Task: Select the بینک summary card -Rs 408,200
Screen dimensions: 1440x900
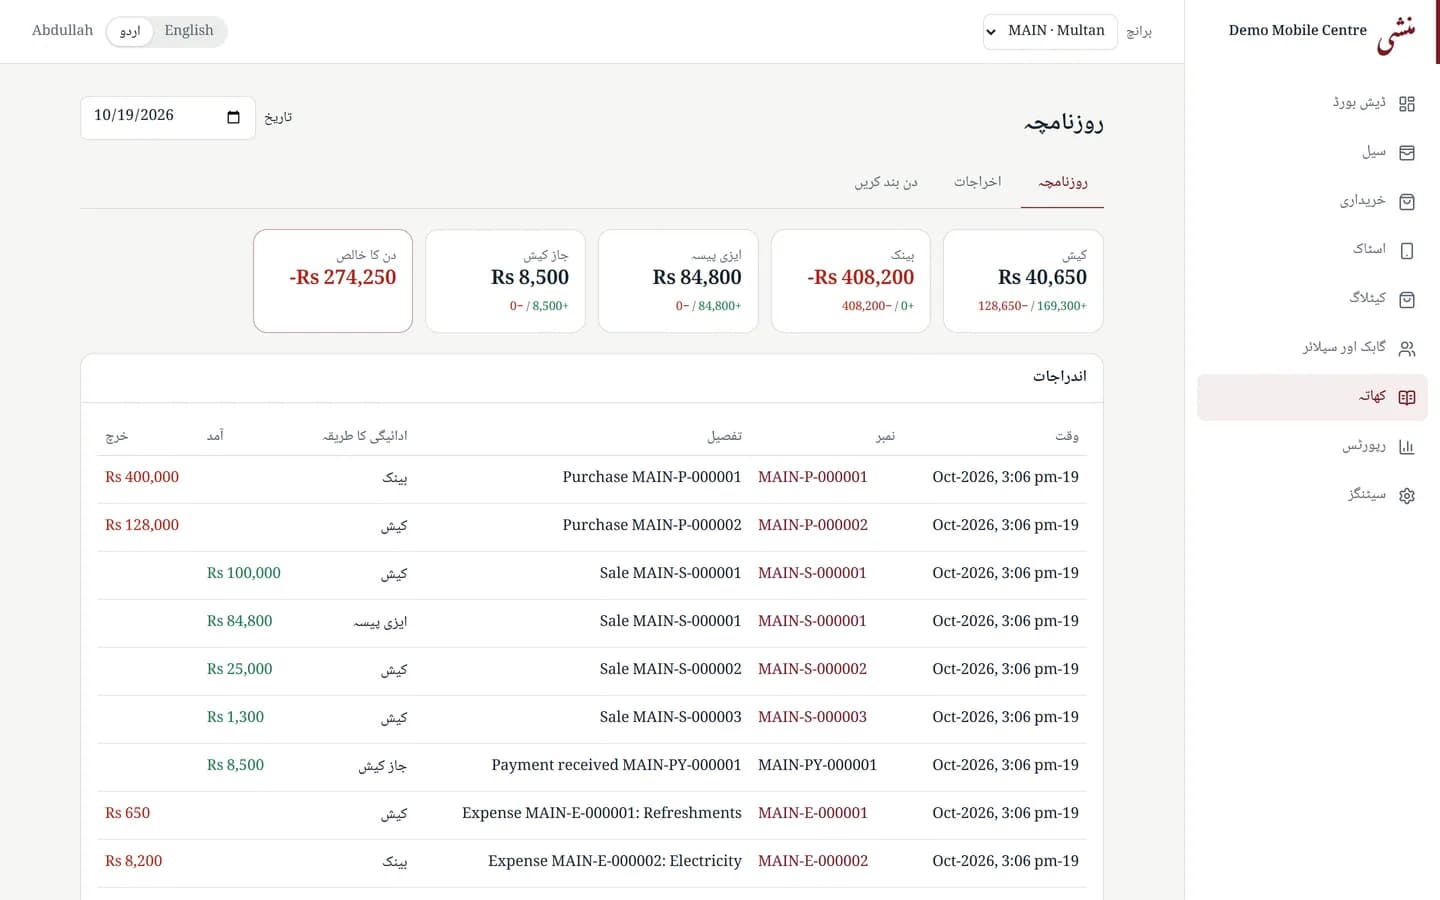Action: (x=851, y=281)
